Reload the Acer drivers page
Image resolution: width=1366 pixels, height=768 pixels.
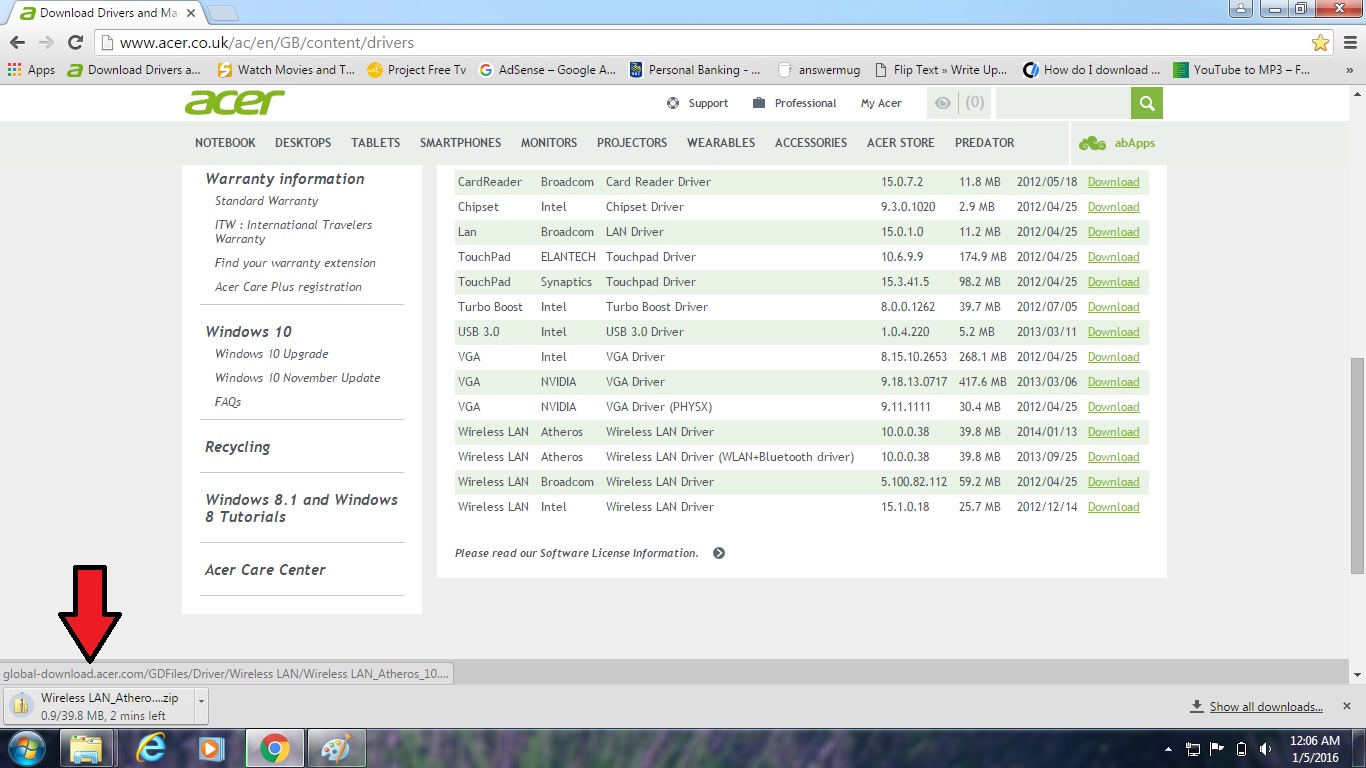point(75,43)
